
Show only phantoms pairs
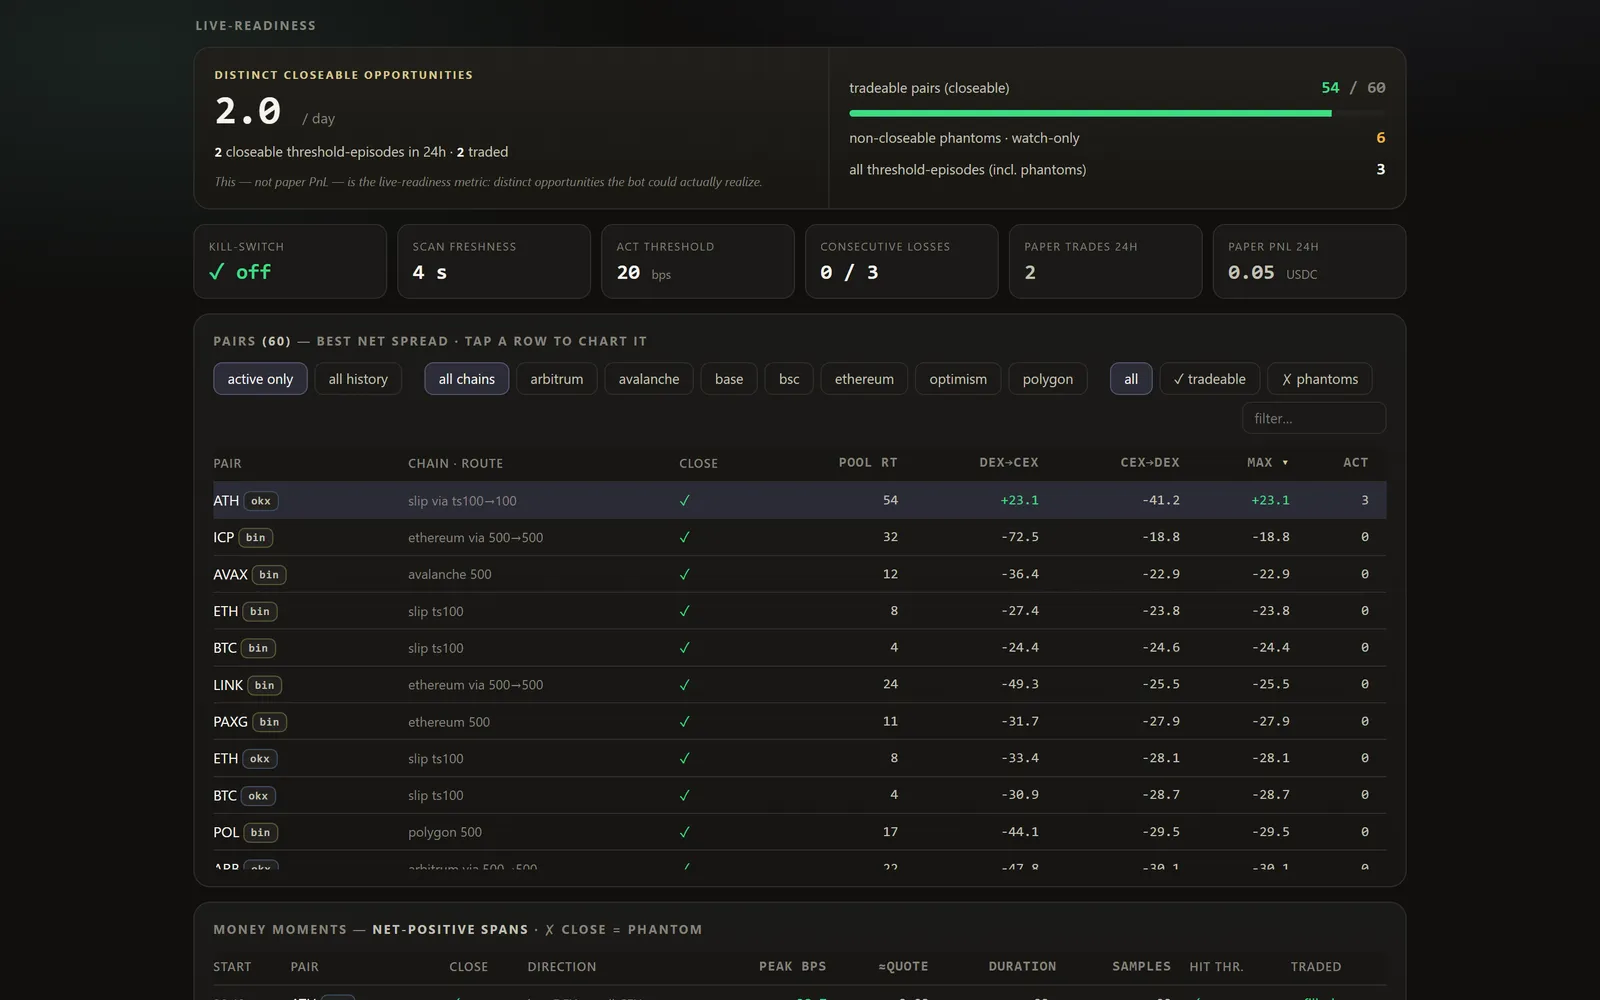pos(1320,379)
